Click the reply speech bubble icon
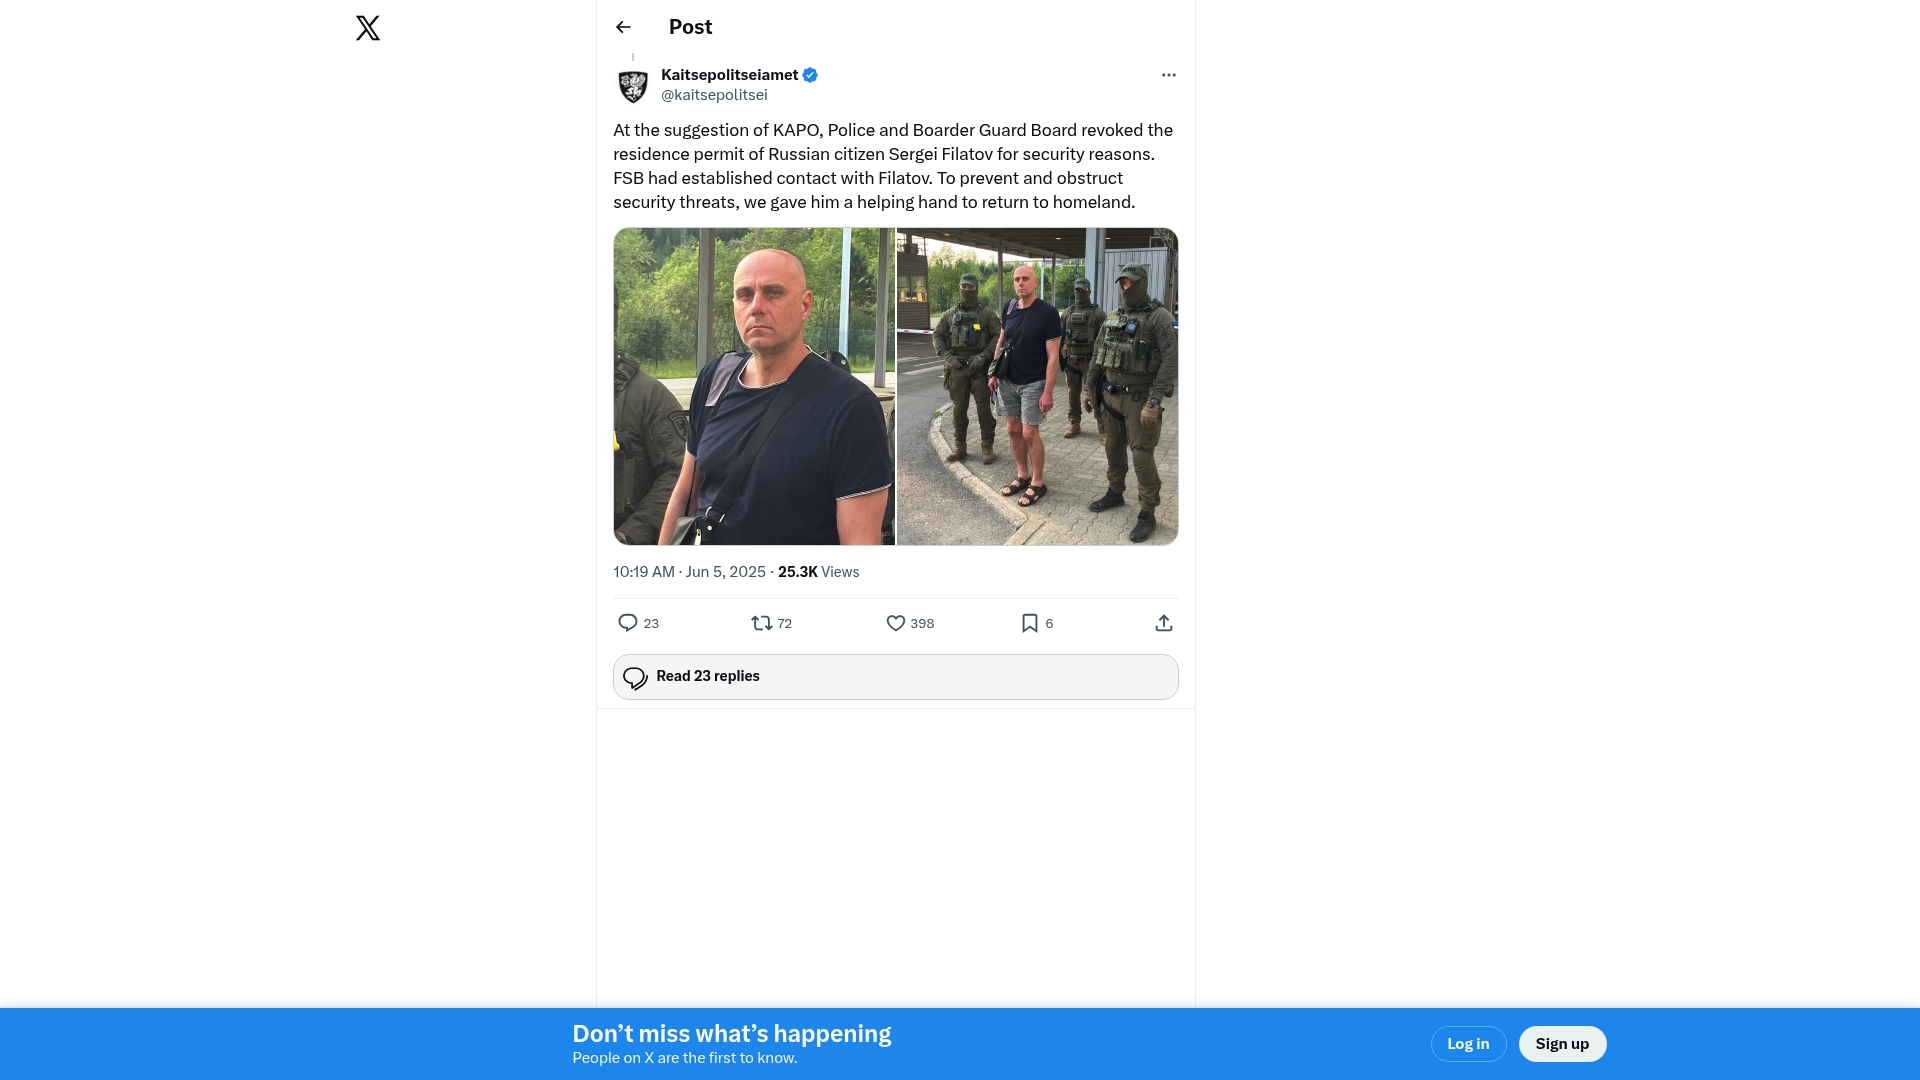This screenshot has width=1920, height=1080. [628, 623]
